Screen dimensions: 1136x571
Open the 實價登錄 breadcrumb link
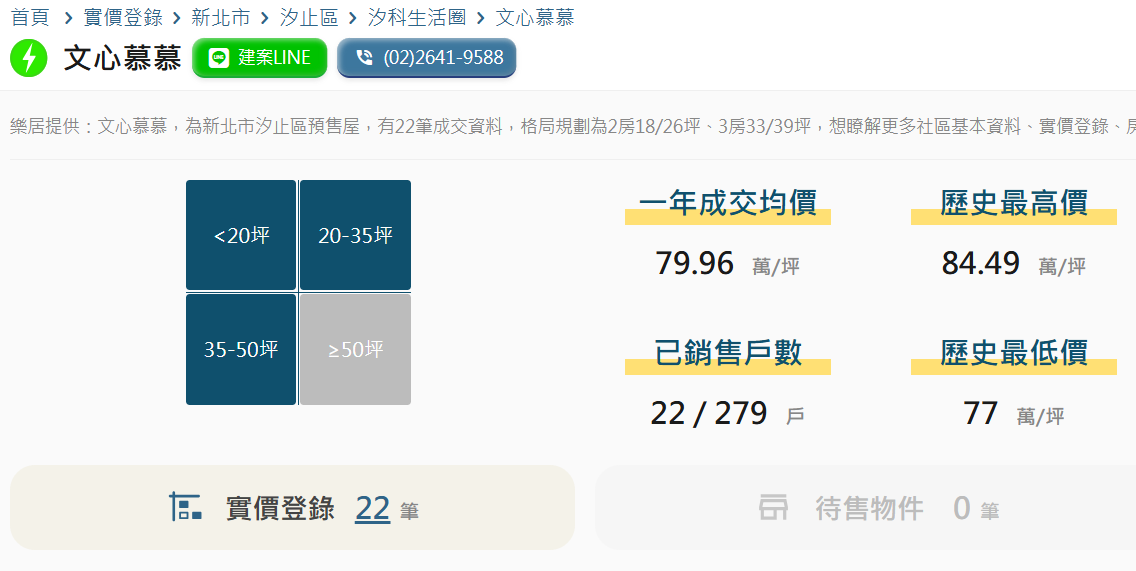[x=122, y=17]
